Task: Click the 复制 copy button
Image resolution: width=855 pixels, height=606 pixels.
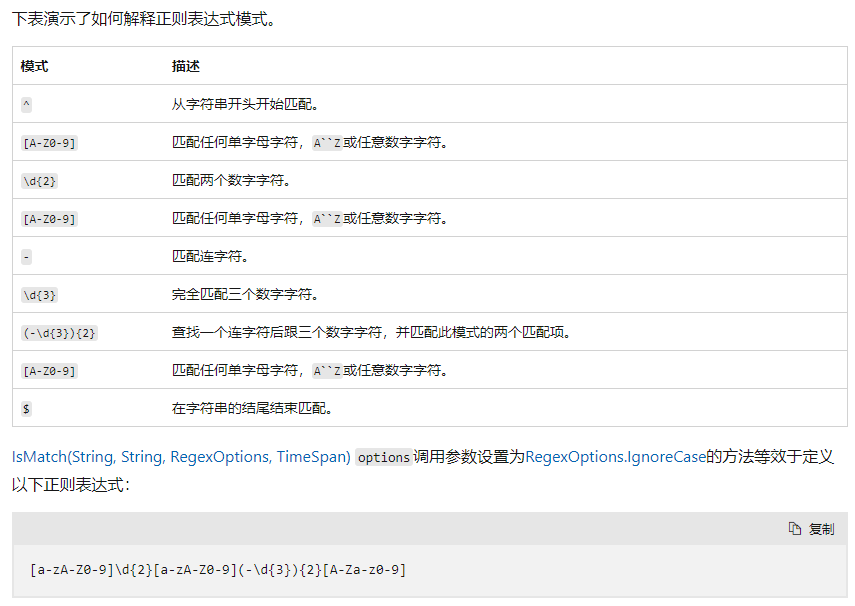Action: 820,529
